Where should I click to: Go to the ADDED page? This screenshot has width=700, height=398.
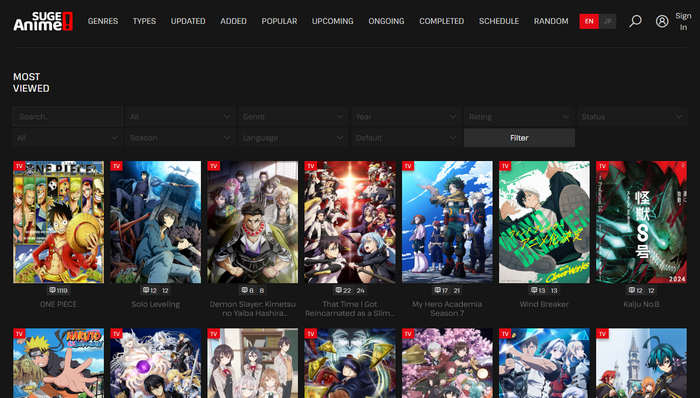point(233,21)
